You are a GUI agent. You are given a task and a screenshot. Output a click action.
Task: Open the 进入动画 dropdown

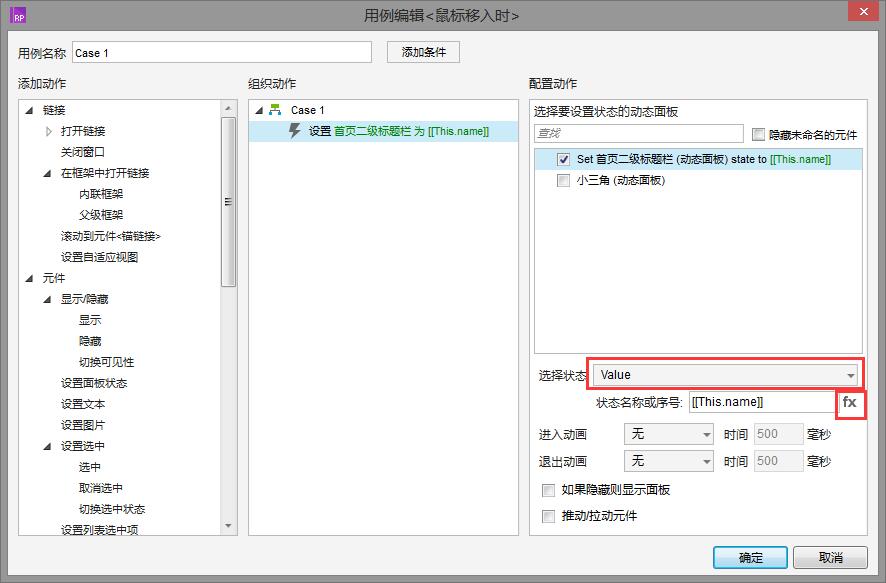(x=669, y=434)
